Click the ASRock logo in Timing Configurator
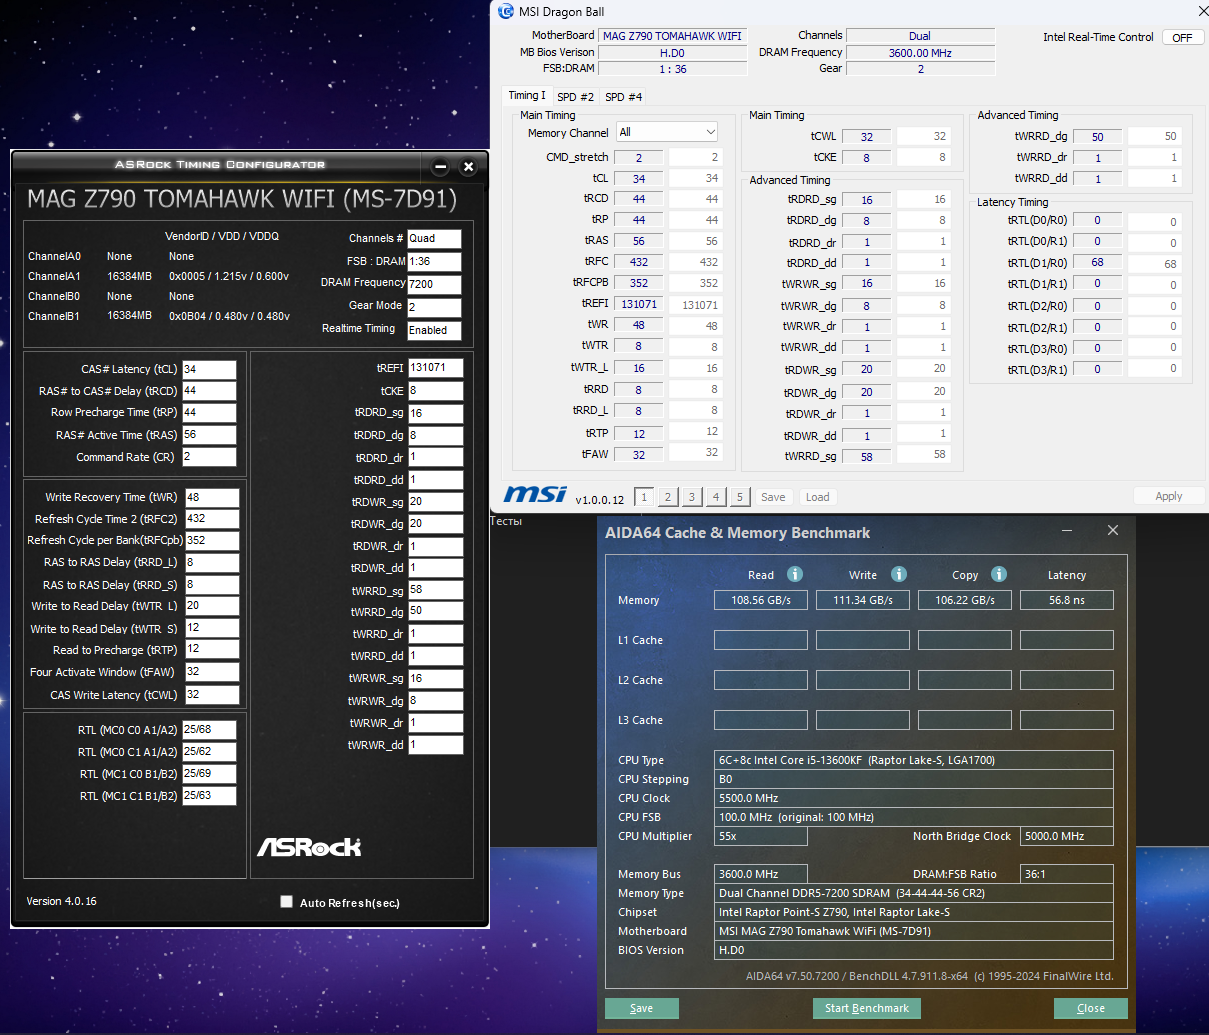 click(x=309, y=847)
